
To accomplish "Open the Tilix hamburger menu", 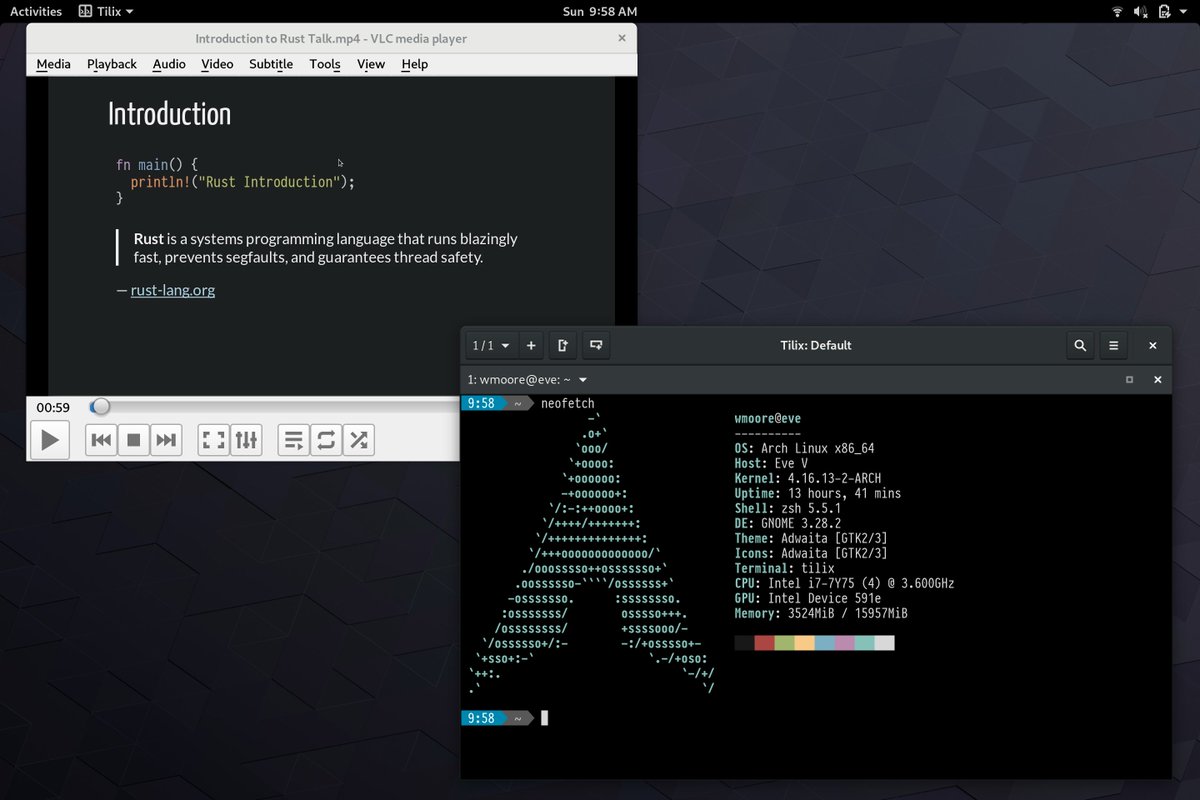I will click(x=1114, y=345).
